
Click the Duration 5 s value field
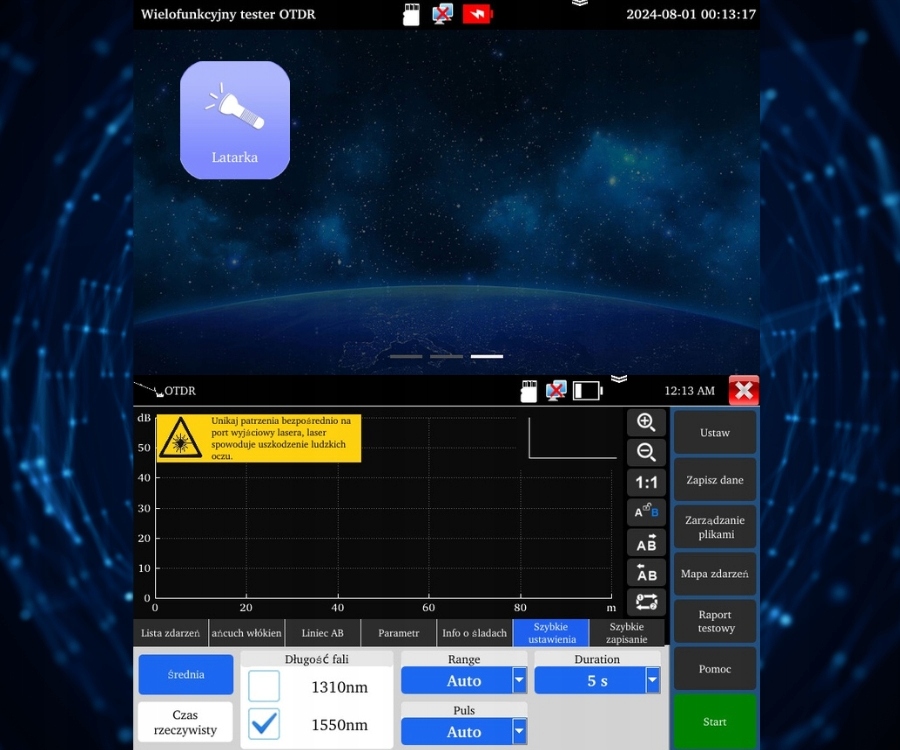(590, 681)
